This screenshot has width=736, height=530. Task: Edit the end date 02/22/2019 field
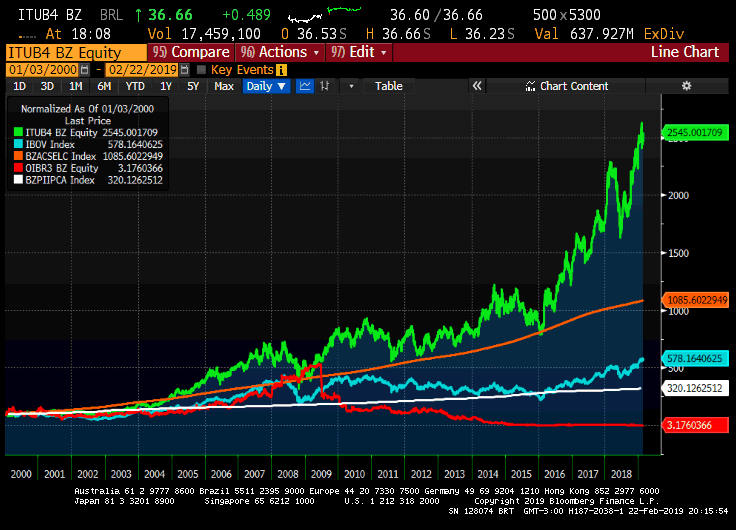click(x=143, y=70)
